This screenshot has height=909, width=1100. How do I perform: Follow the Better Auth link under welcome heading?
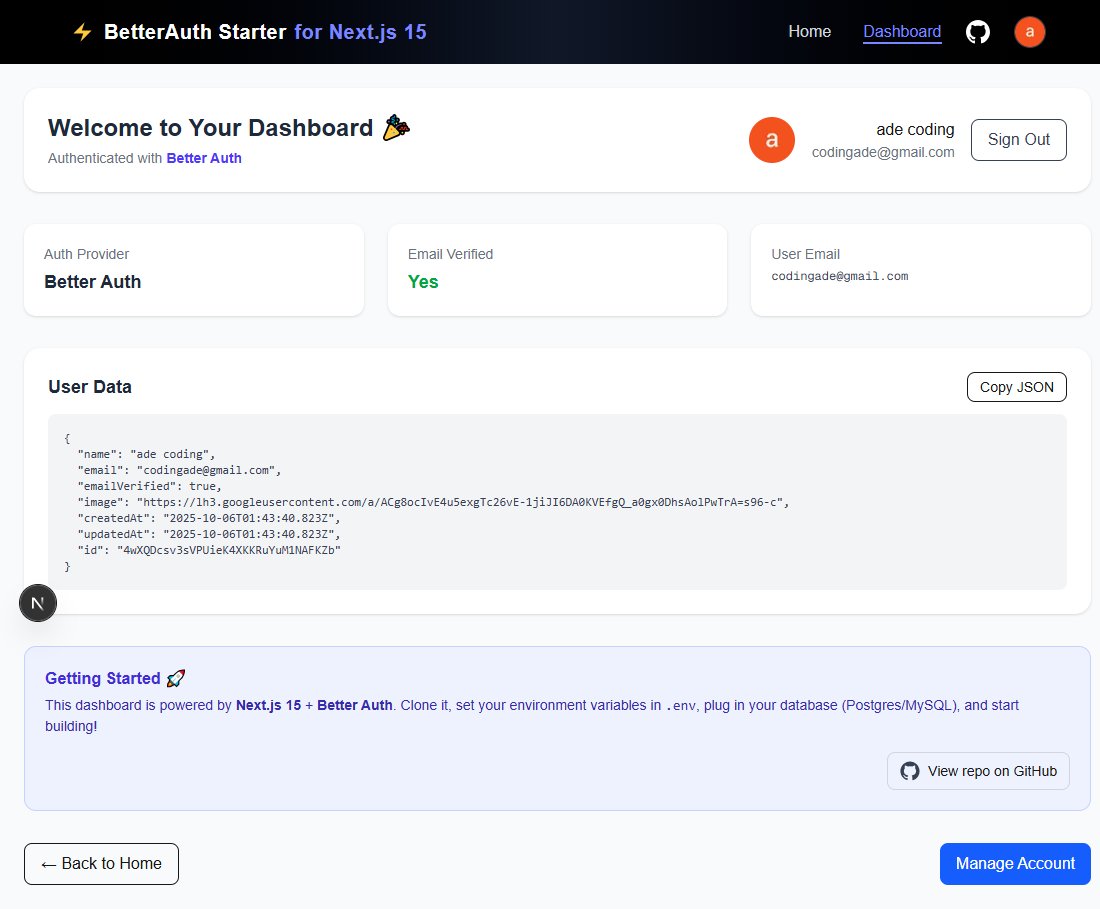pyautogui.click(x=204, y=159)
